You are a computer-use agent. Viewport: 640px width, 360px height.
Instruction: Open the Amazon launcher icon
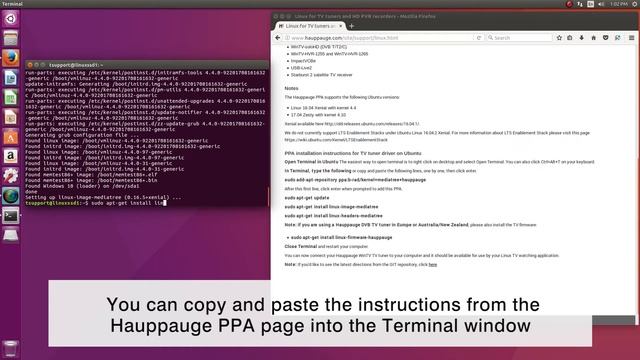tap(11, 156)
